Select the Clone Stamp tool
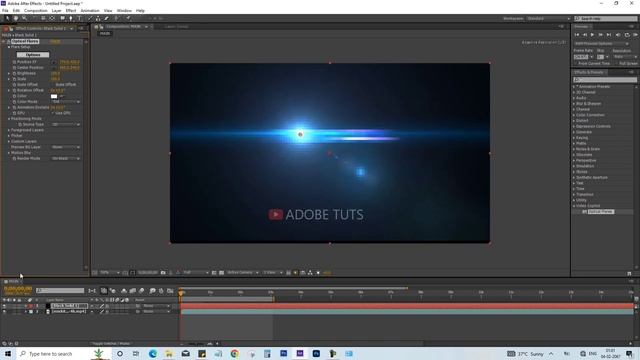This screenshot has width=640, height=360. click(x=98, y=18)
